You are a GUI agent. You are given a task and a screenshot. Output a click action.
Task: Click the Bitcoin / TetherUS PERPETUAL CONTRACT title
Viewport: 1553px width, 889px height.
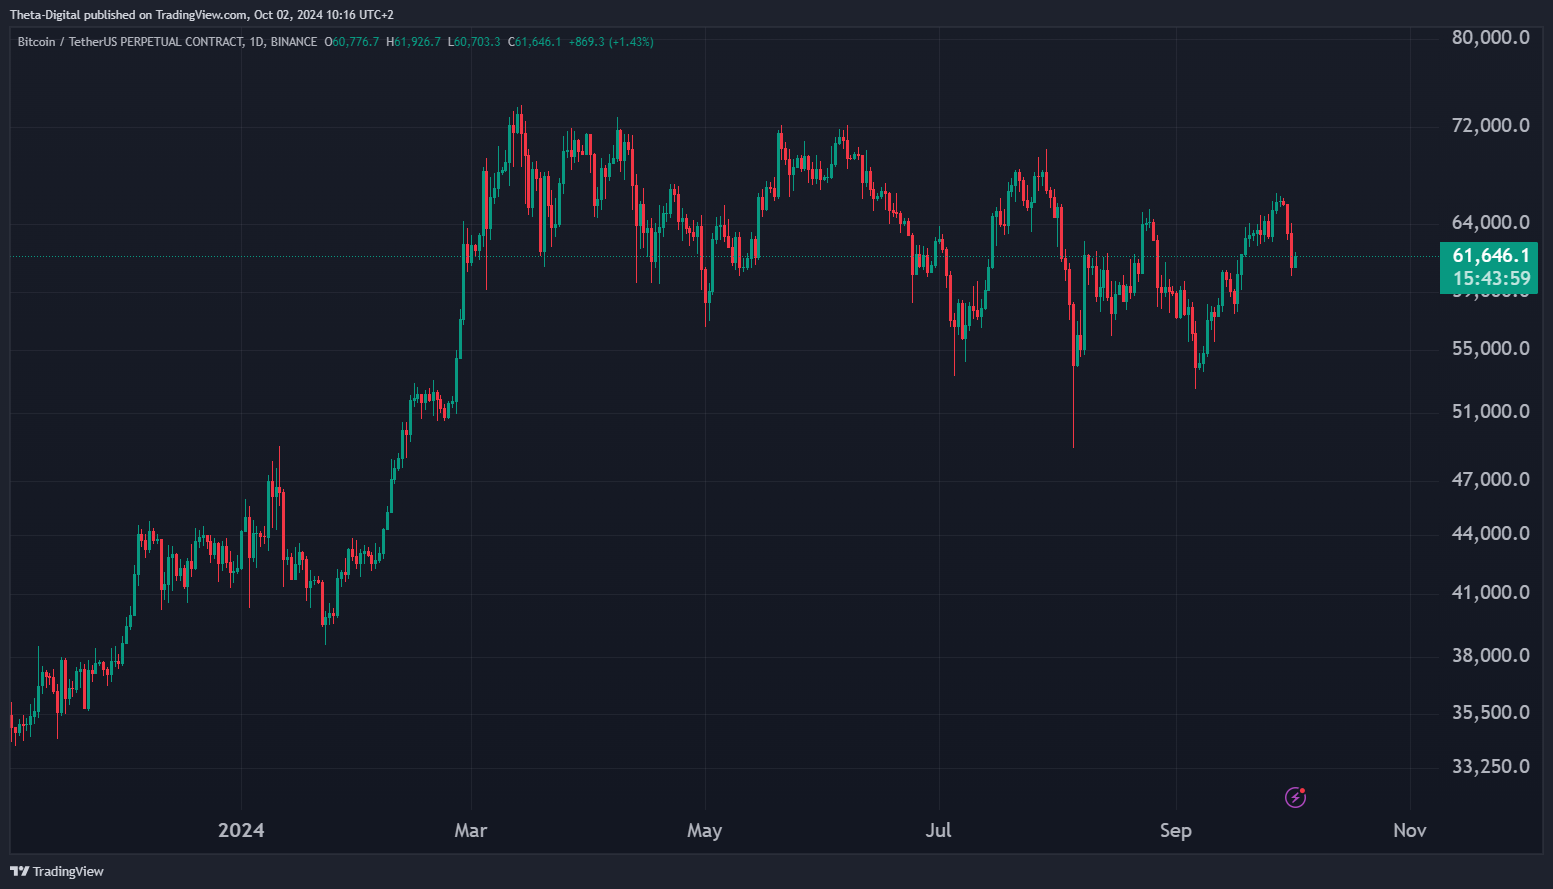(x=130, y=42)
